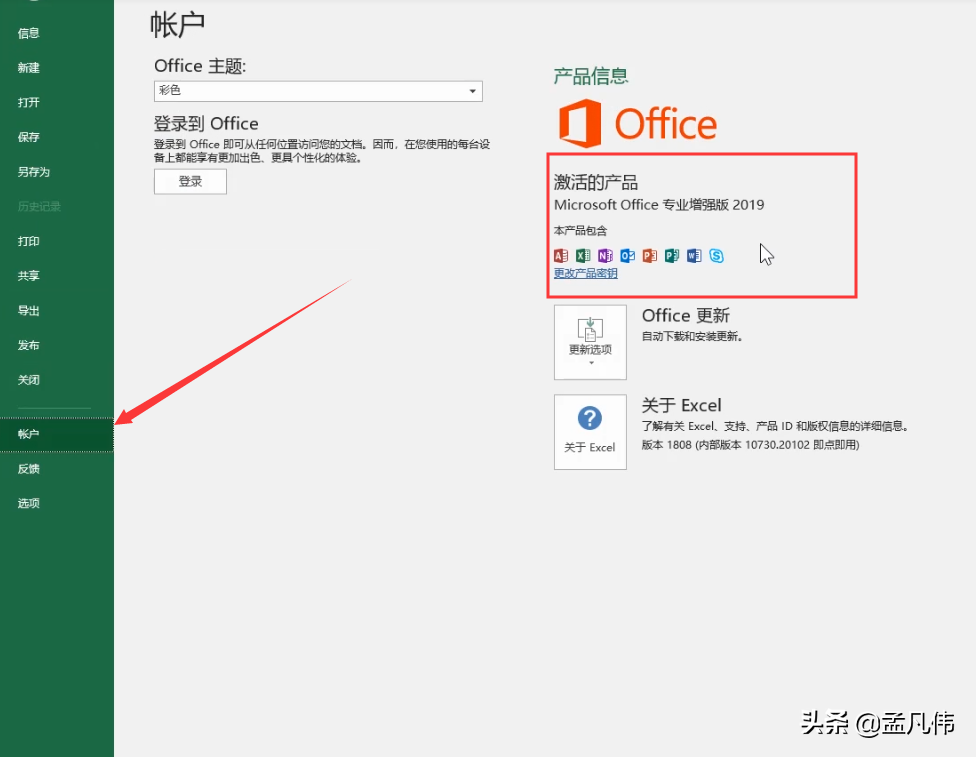Click the 产品信息 heading
Image resolution: width=976 pixels, height=757 pixels.
click(x=591, y=76)
